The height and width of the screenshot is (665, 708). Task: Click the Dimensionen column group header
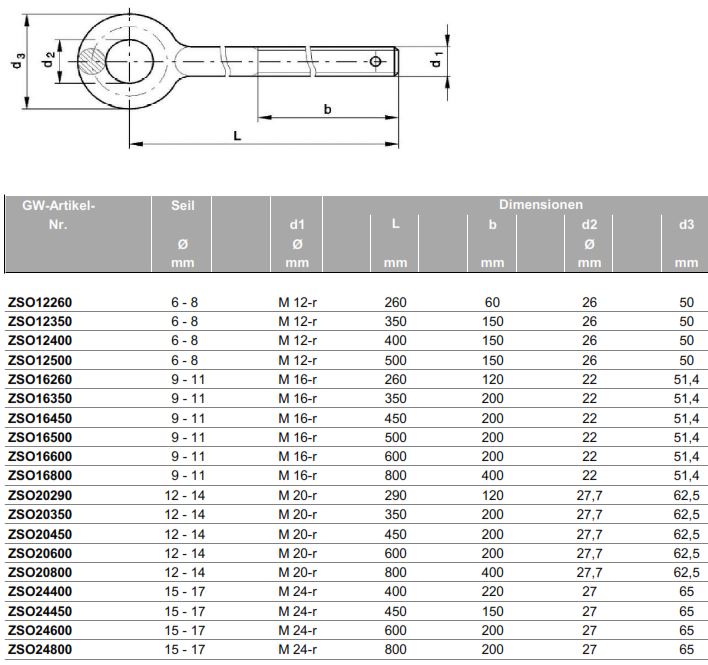click(x=541, y=204)
